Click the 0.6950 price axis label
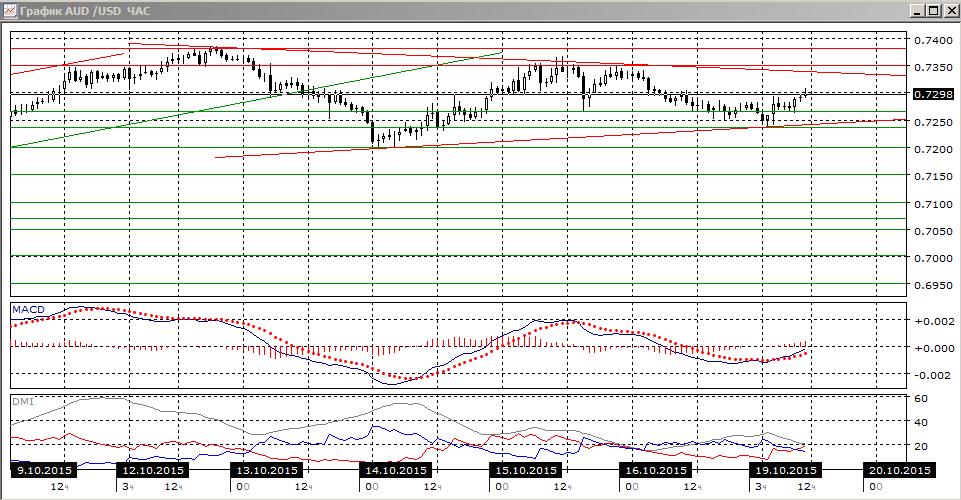Viewport: 961px width, 500px height. [933, 286]
